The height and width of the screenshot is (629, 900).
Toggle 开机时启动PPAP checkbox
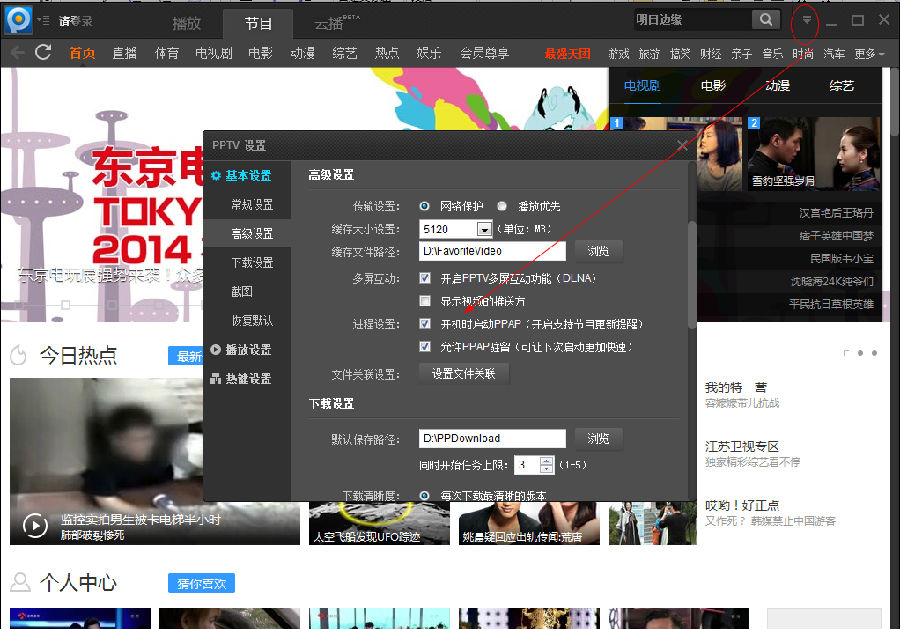click(x=425, y=324)
